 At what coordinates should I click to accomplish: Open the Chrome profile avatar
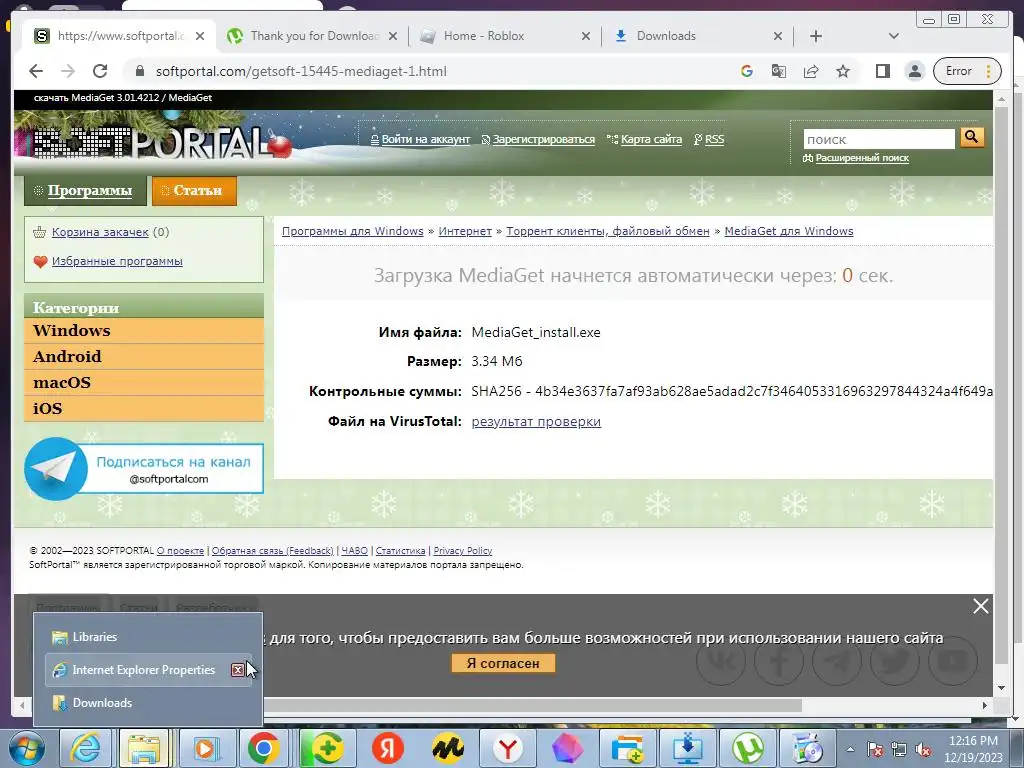915,71
